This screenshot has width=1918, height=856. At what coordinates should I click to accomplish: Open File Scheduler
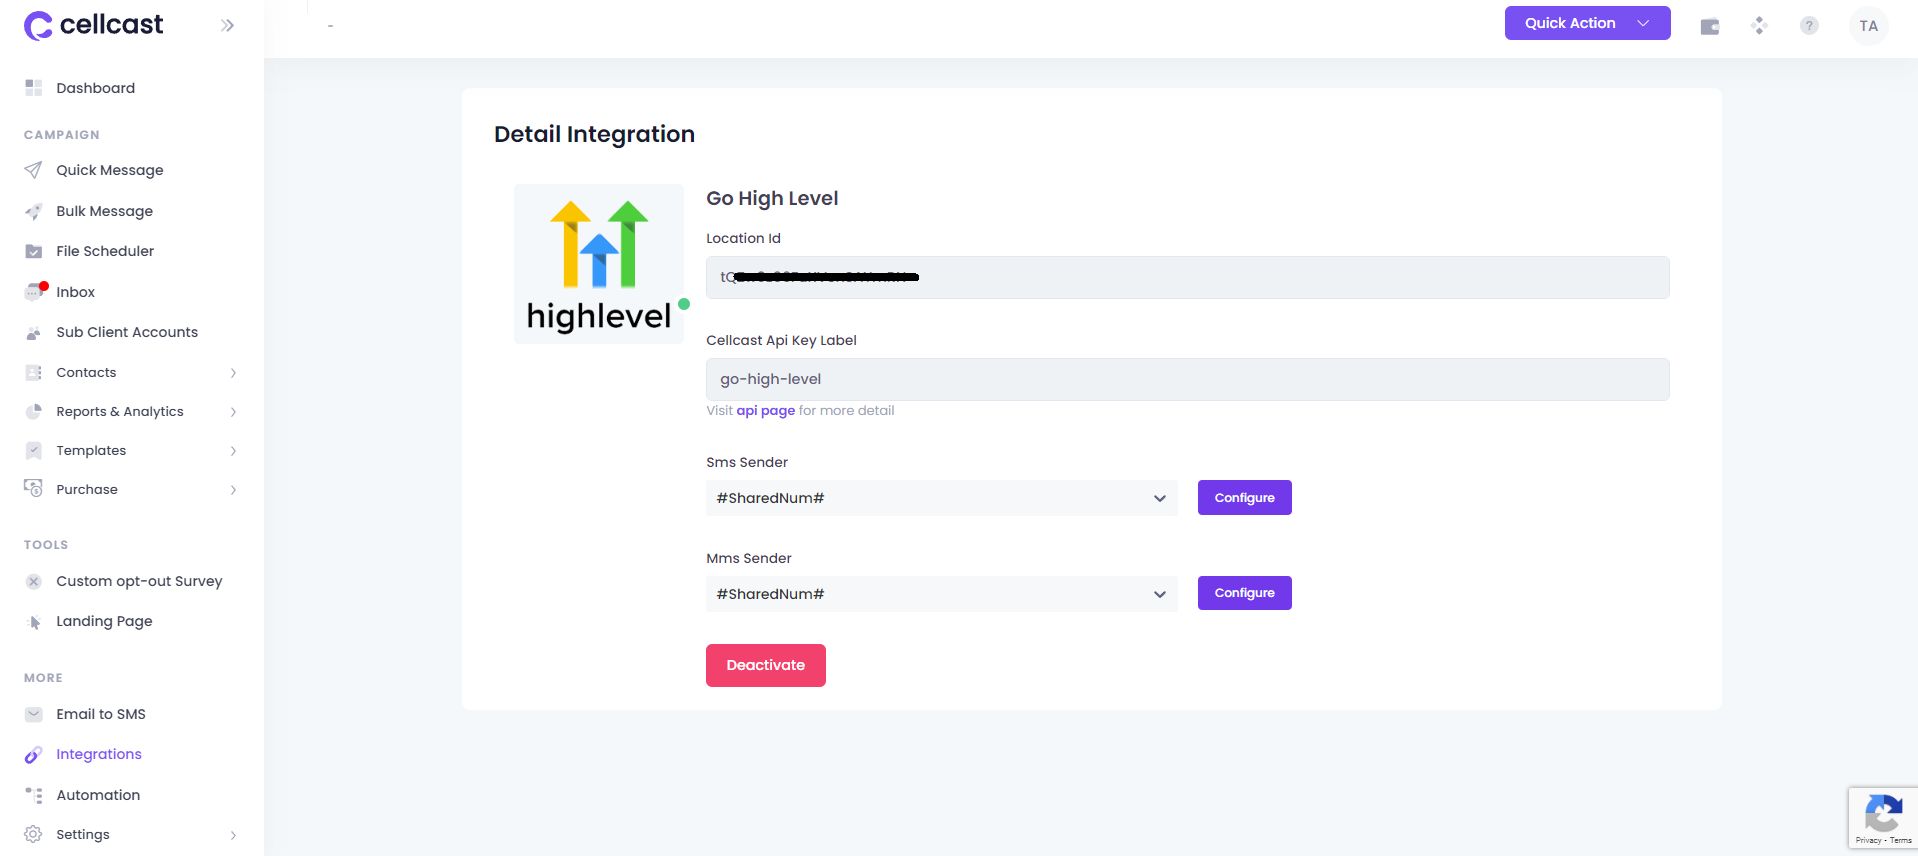[x=105, y=251]
